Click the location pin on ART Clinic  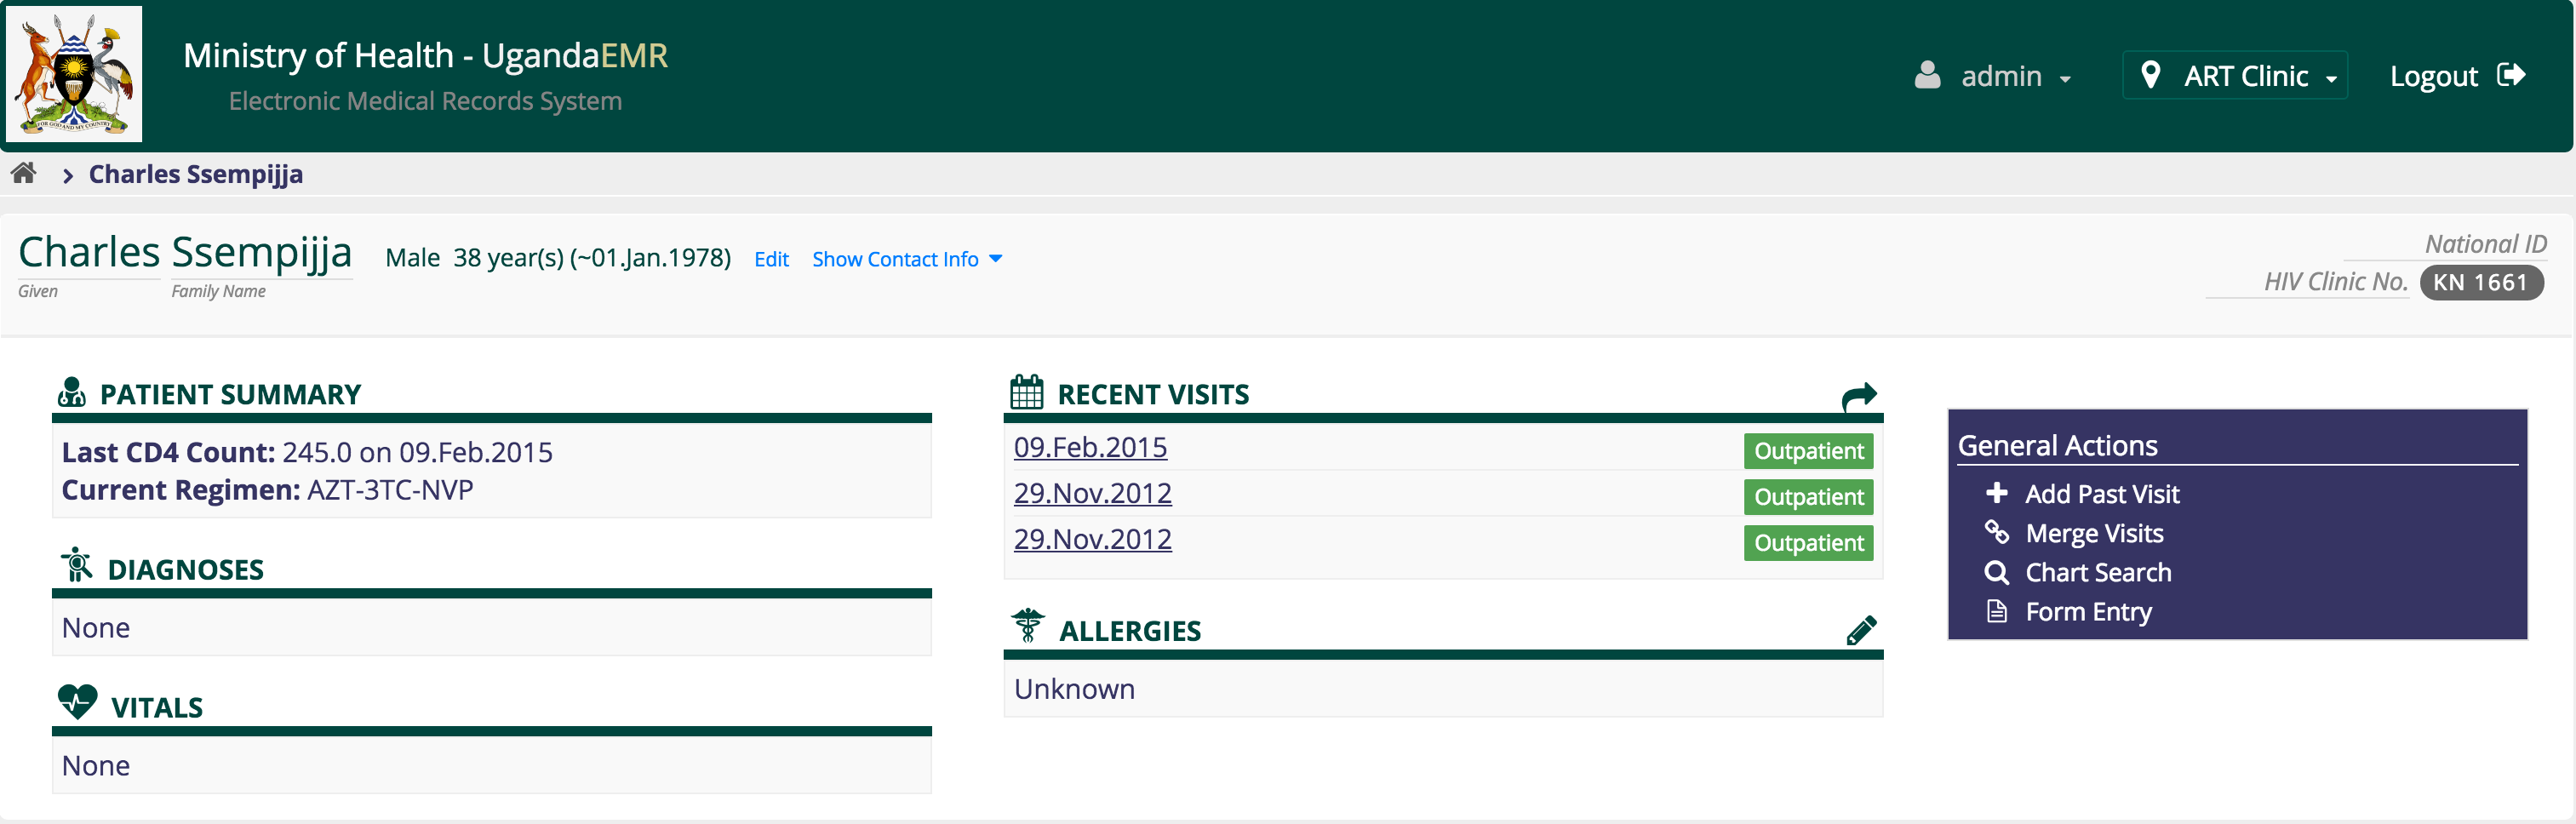[2152, 74]
